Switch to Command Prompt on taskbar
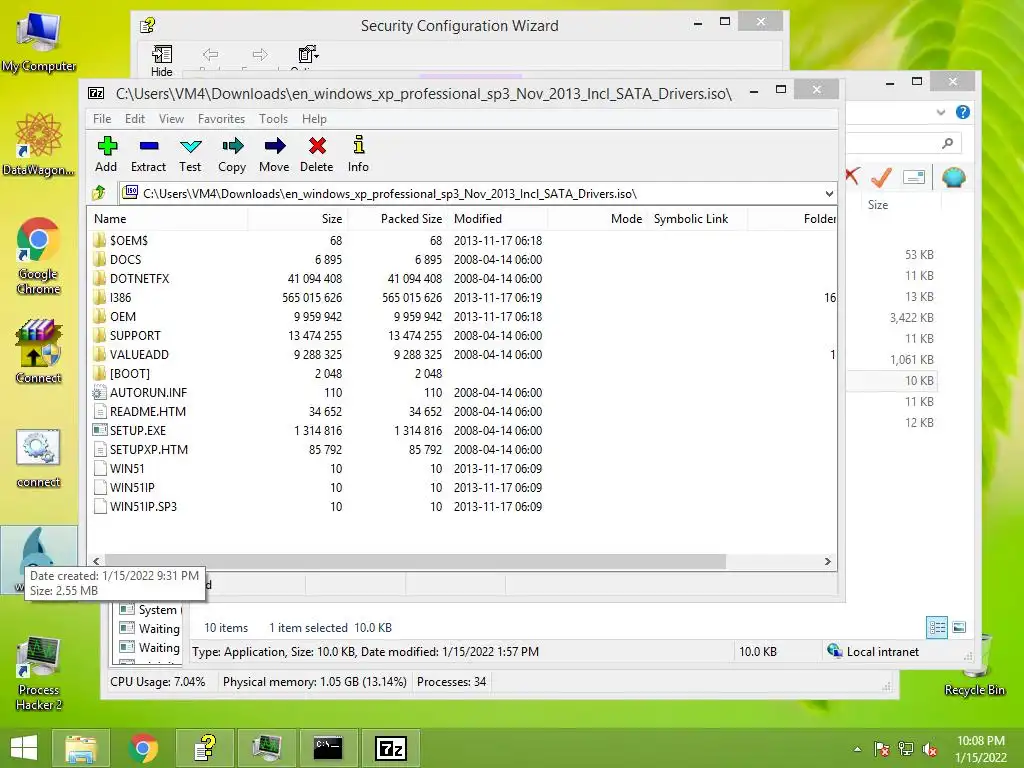 tap(328, 748)
